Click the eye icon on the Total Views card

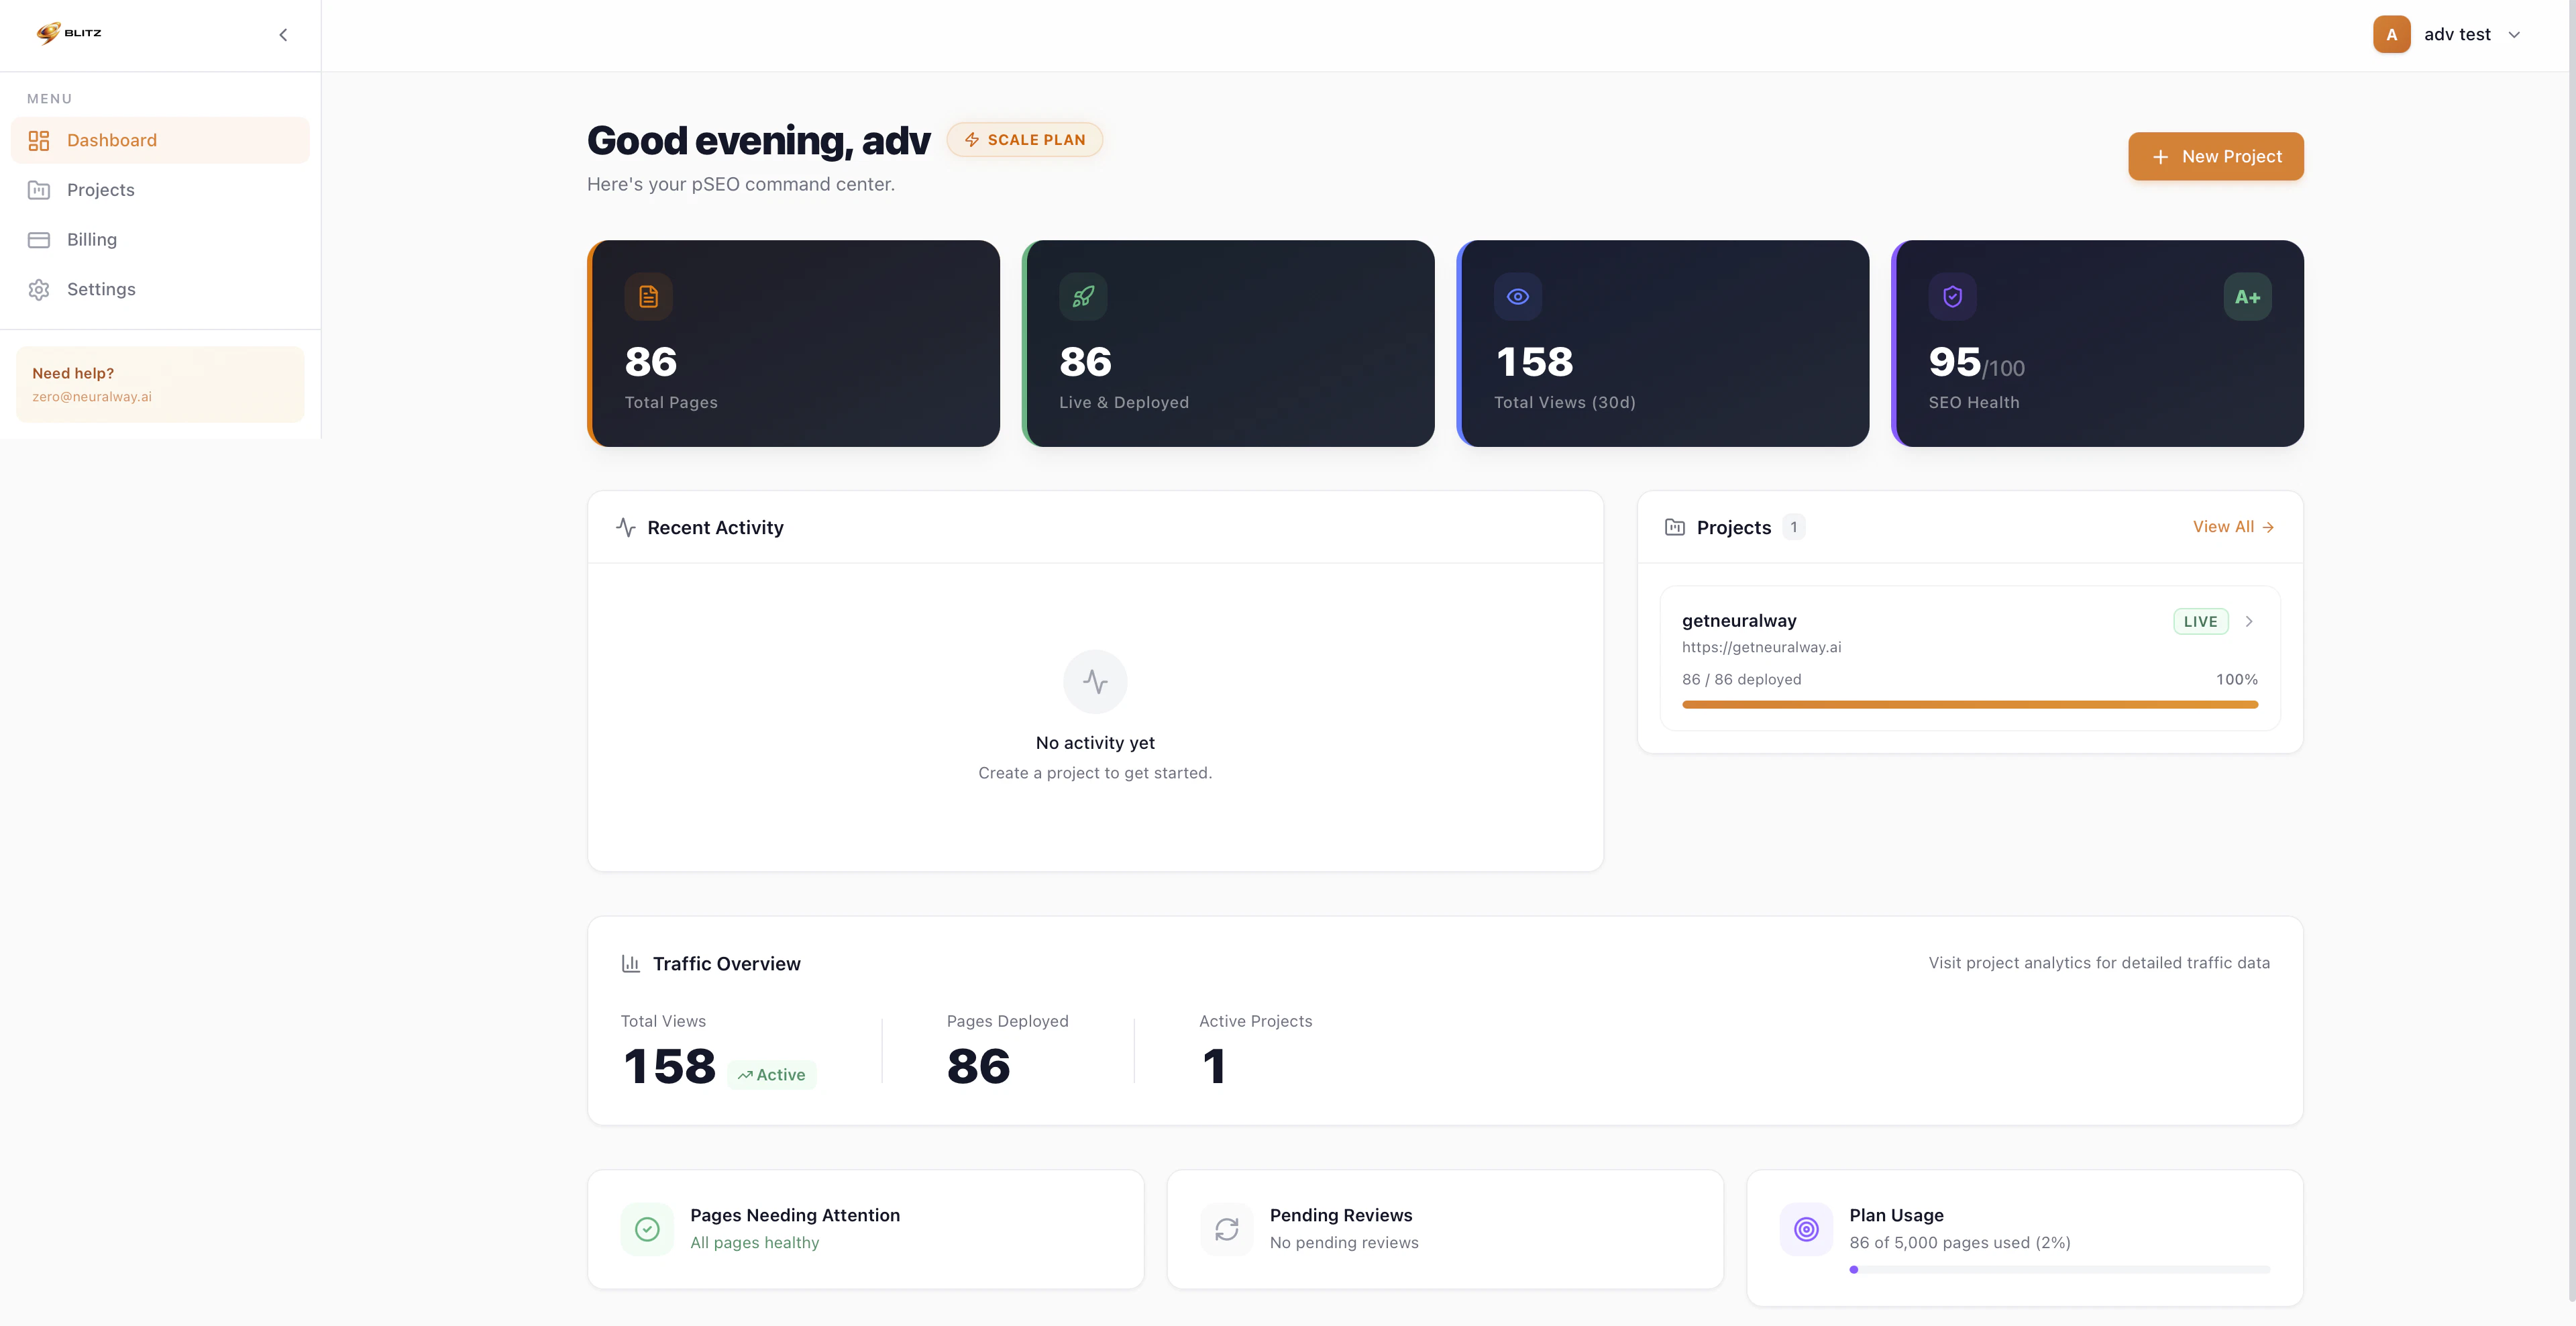[1517, 297]
